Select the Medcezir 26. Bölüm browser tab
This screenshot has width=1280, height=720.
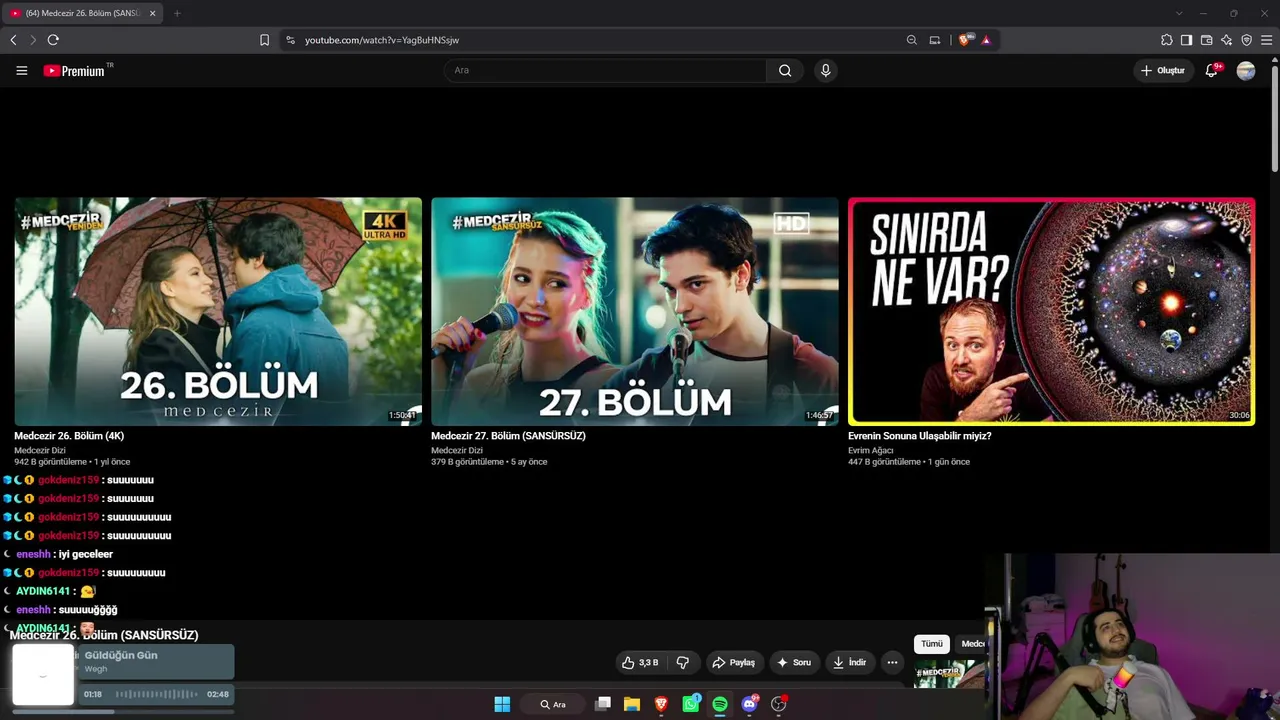[82, 13]
